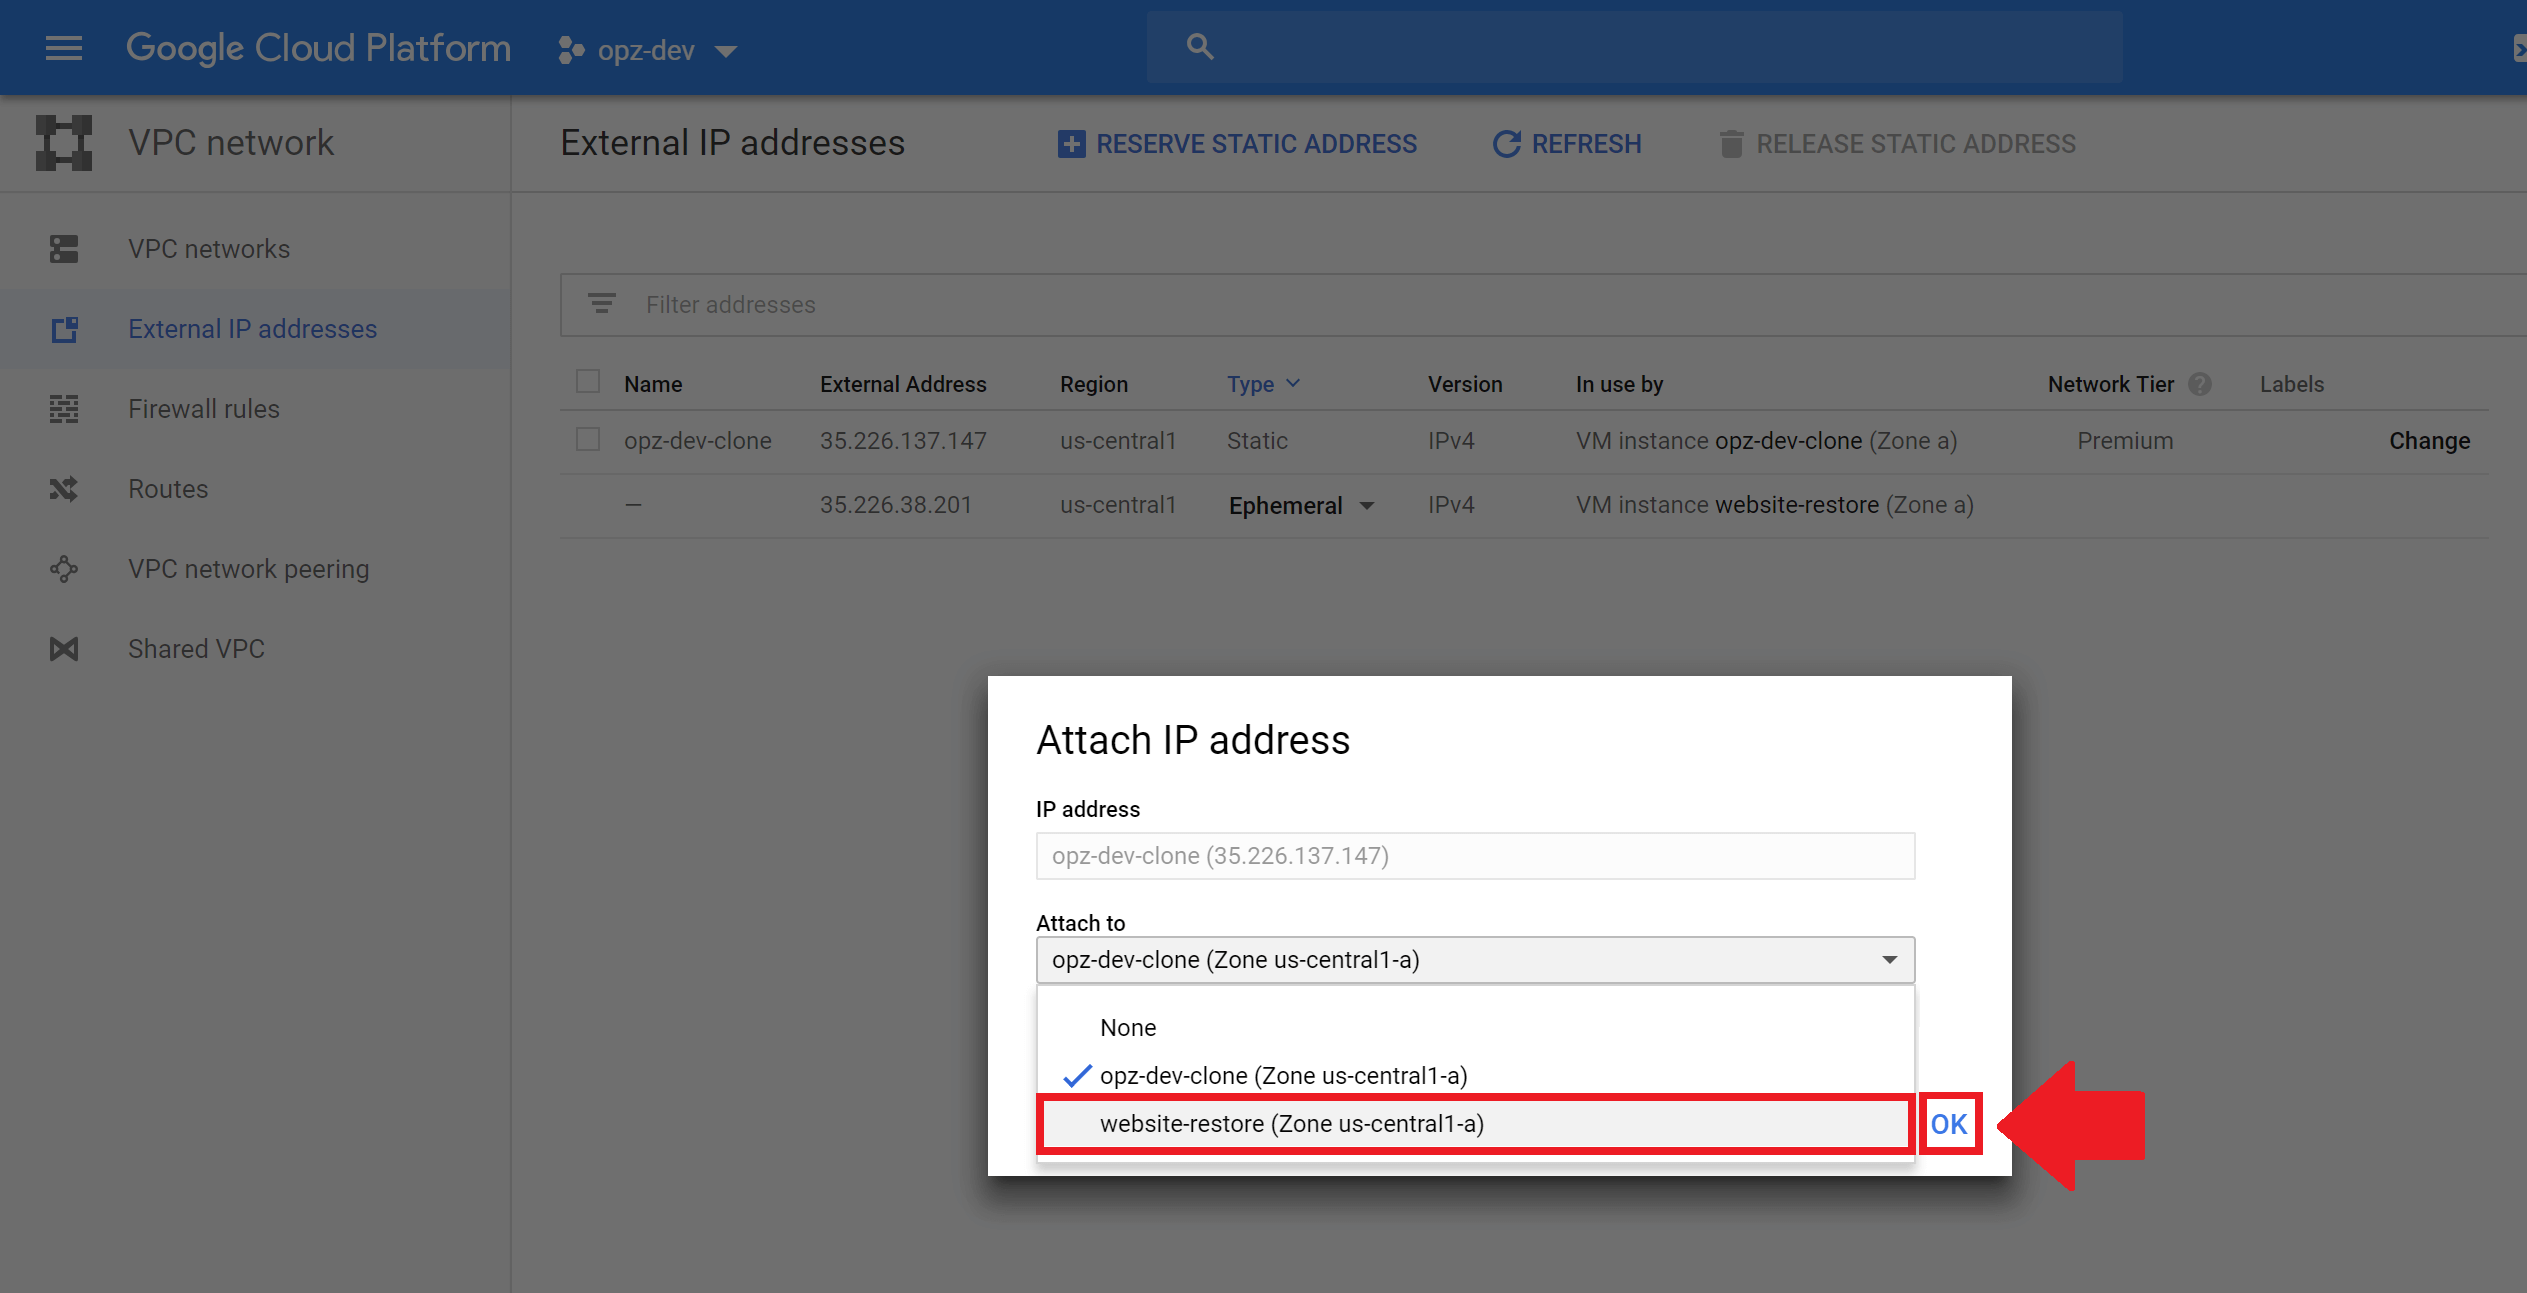Select opz-dev-clone (Zone us-central1-a) option
The width and height of the screenshot is (2527, 1293).
pos(1475,1076)
